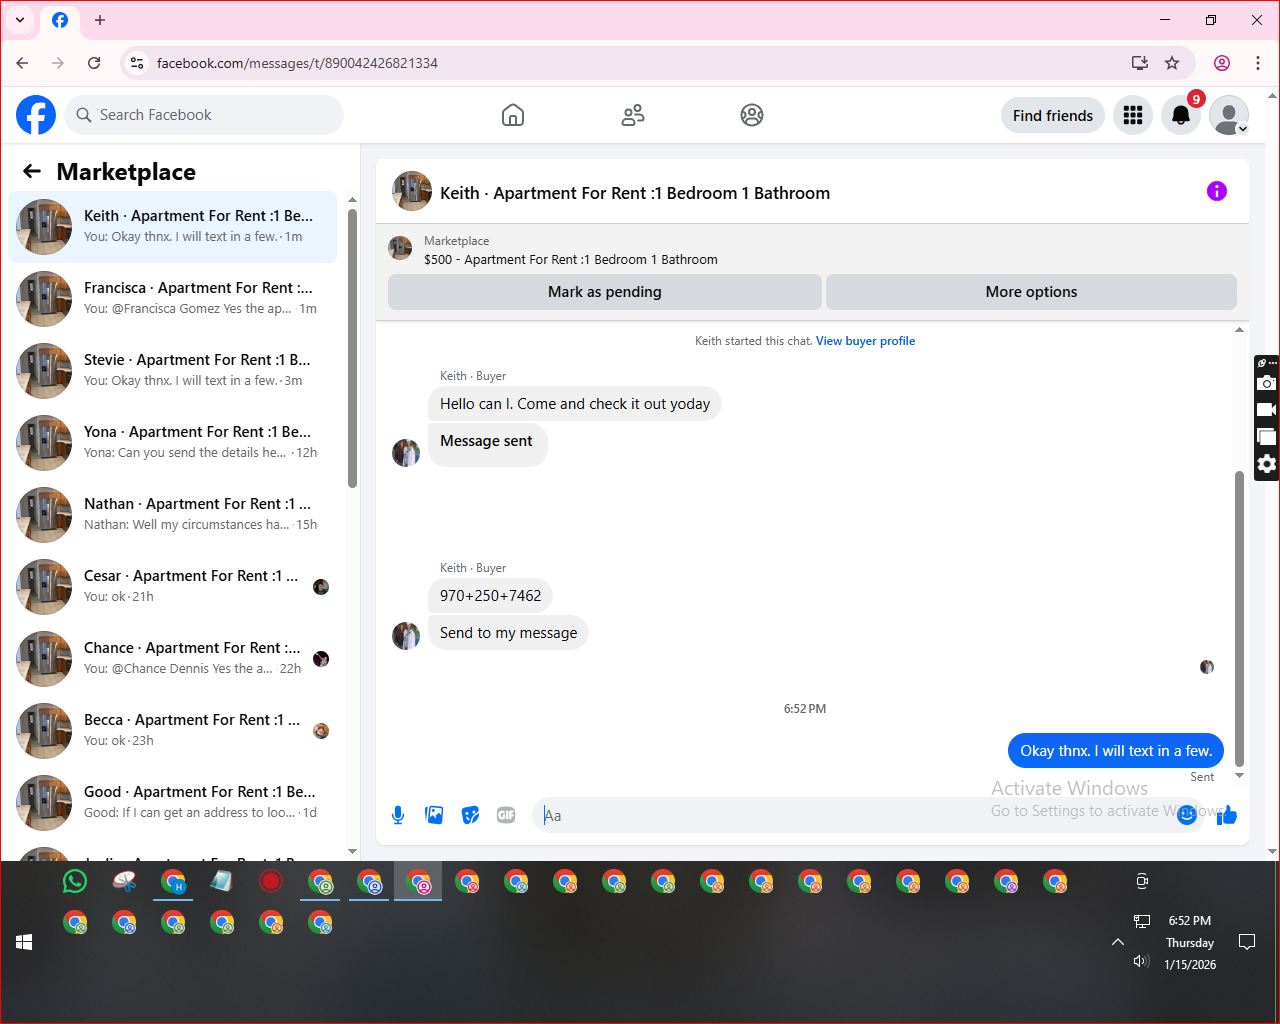Click the chat messages scrollbar
Screen dimensions: 1280x1024
pyautogui.click(x=1240, y=618)
